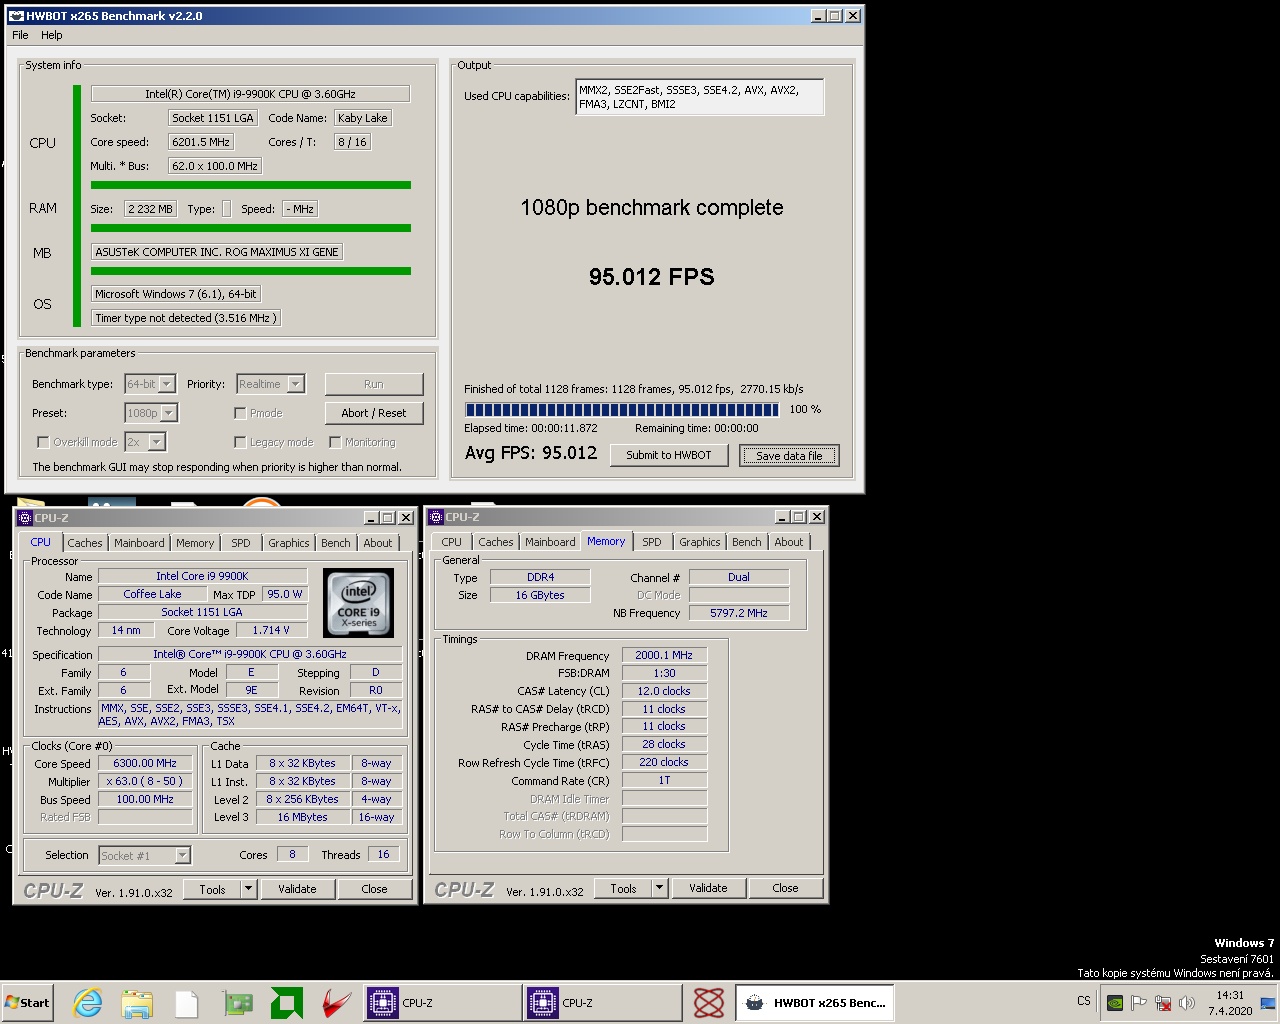This screenshot has width=1280, height=1024.
Task: Click Validate in right CPU-Z window
Action: pyautogui.click(x=708, y=888)
